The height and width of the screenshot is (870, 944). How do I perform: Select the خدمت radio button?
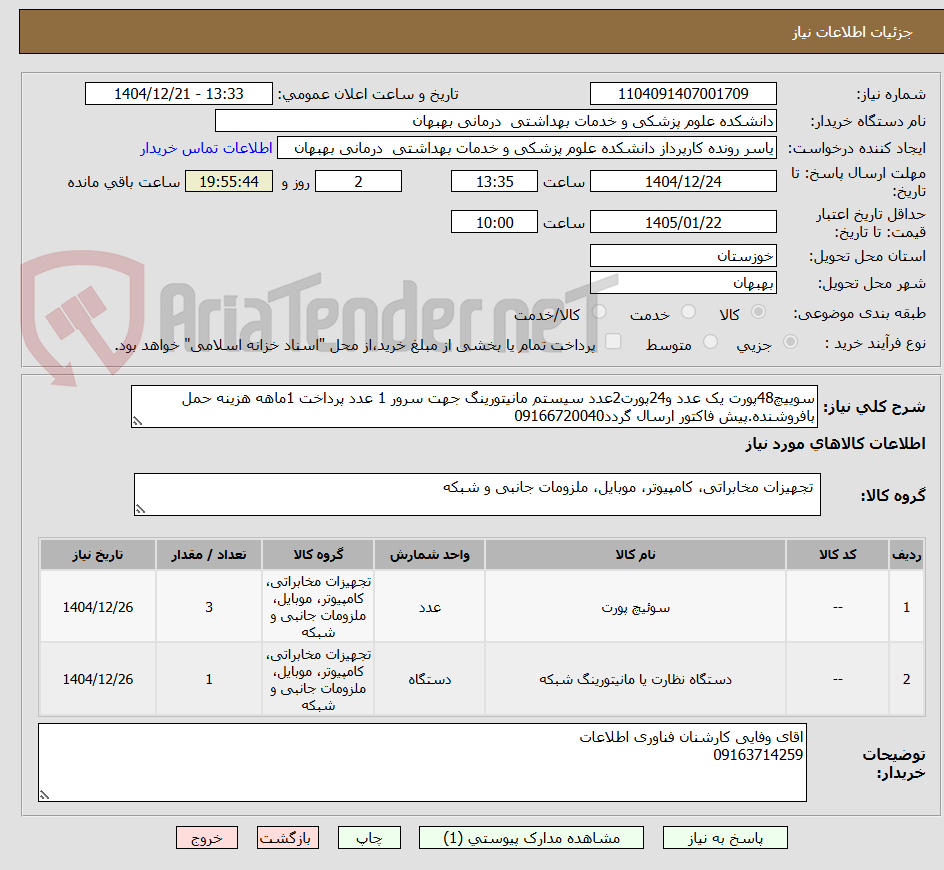688,311
